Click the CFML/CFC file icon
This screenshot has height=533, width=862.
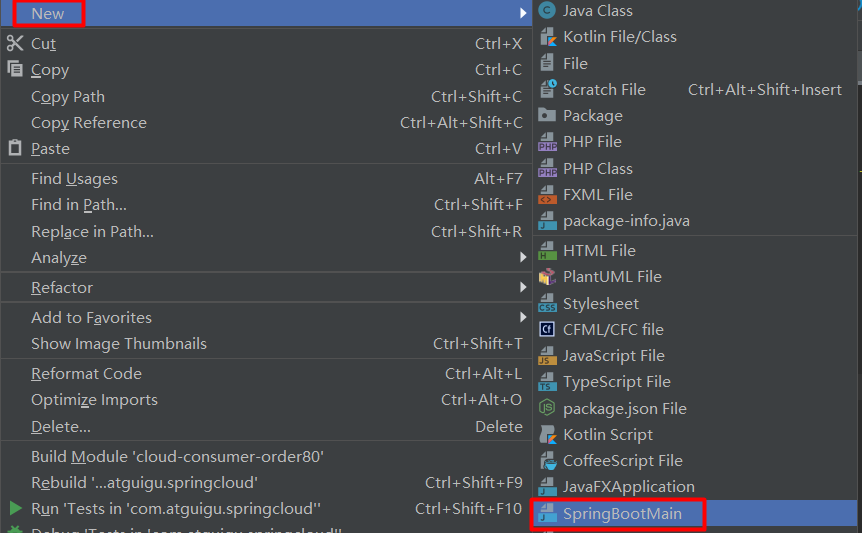coord(547,330)
